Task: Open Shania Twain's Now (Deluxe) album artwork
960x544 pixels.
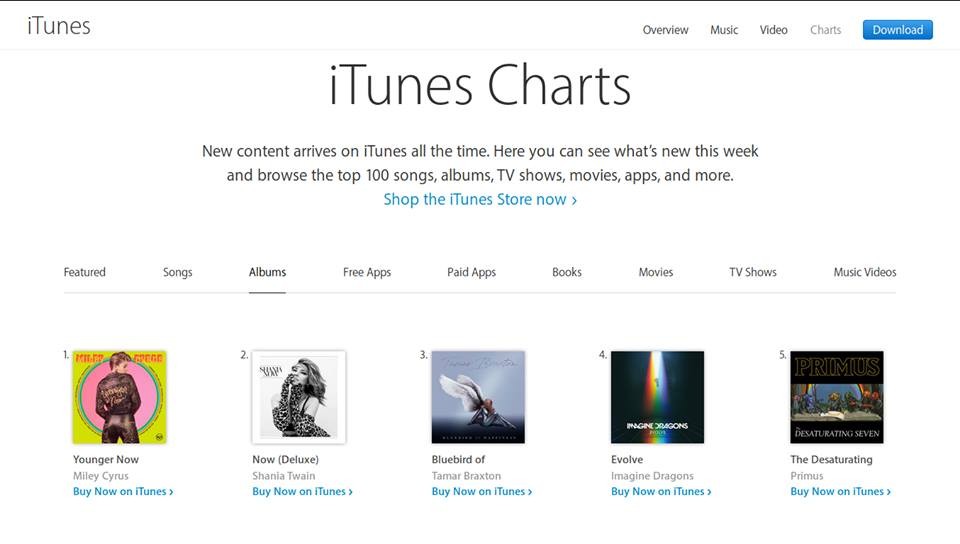Action: 299,397
